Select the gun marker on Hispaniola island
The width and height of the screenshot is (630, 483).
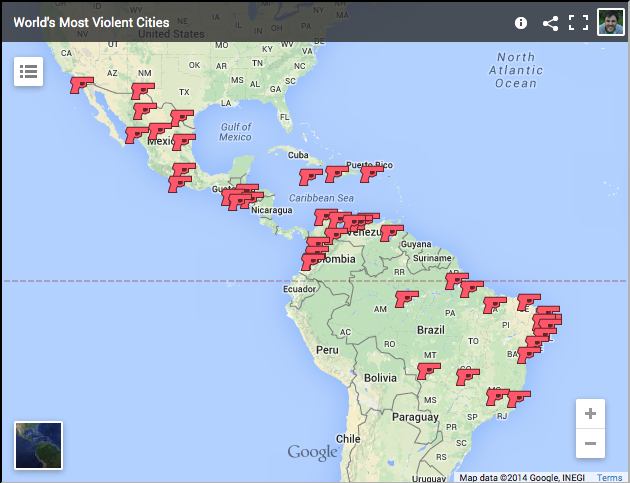coord(336,174)
